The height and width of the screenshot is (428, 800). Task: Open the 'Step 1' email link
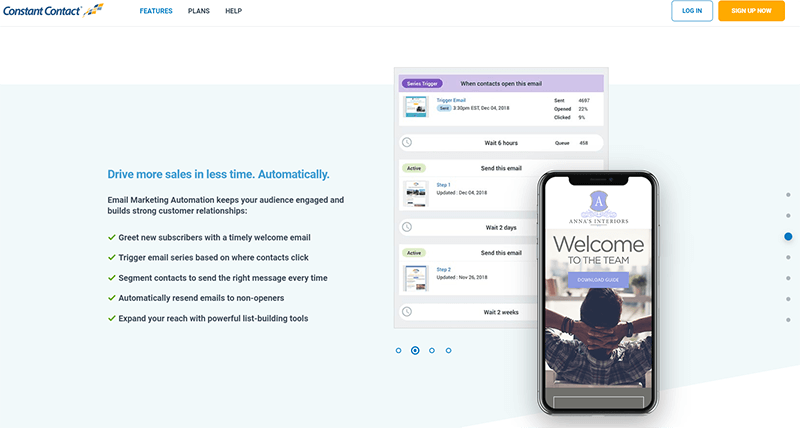coord(443,185)
